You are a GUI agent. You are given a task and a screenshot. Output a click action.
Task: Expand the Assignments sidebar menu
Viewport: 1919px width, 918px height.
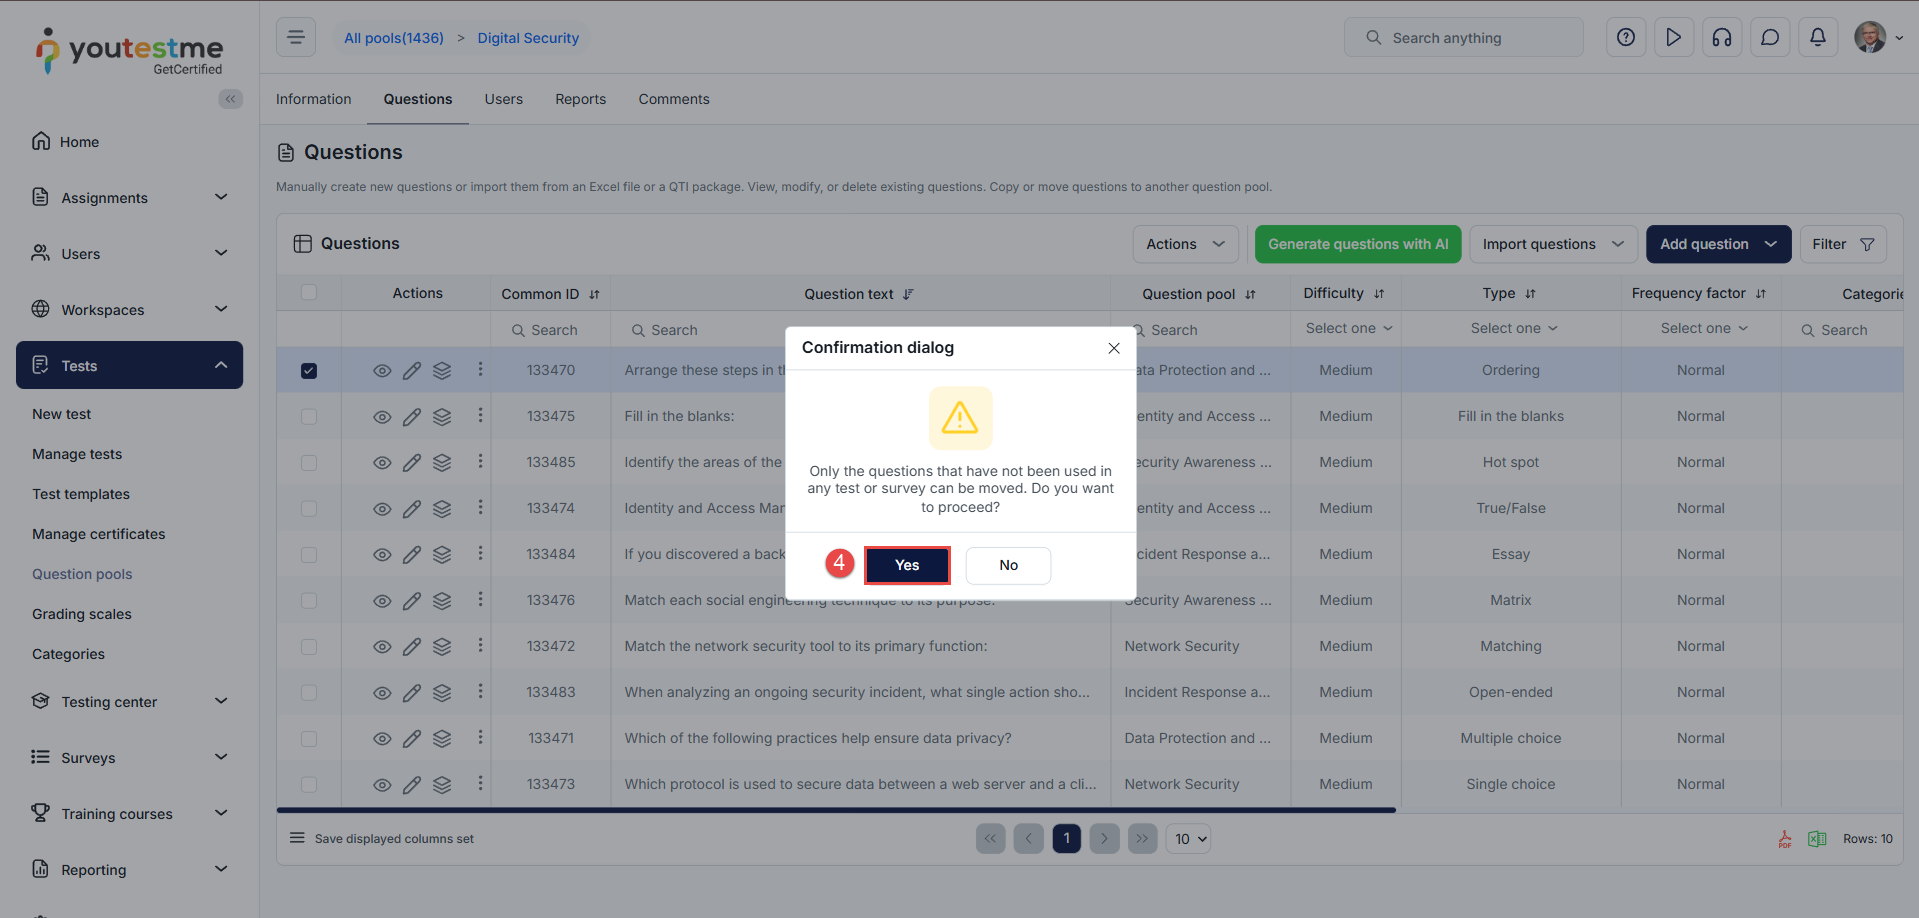coord(130,197)
